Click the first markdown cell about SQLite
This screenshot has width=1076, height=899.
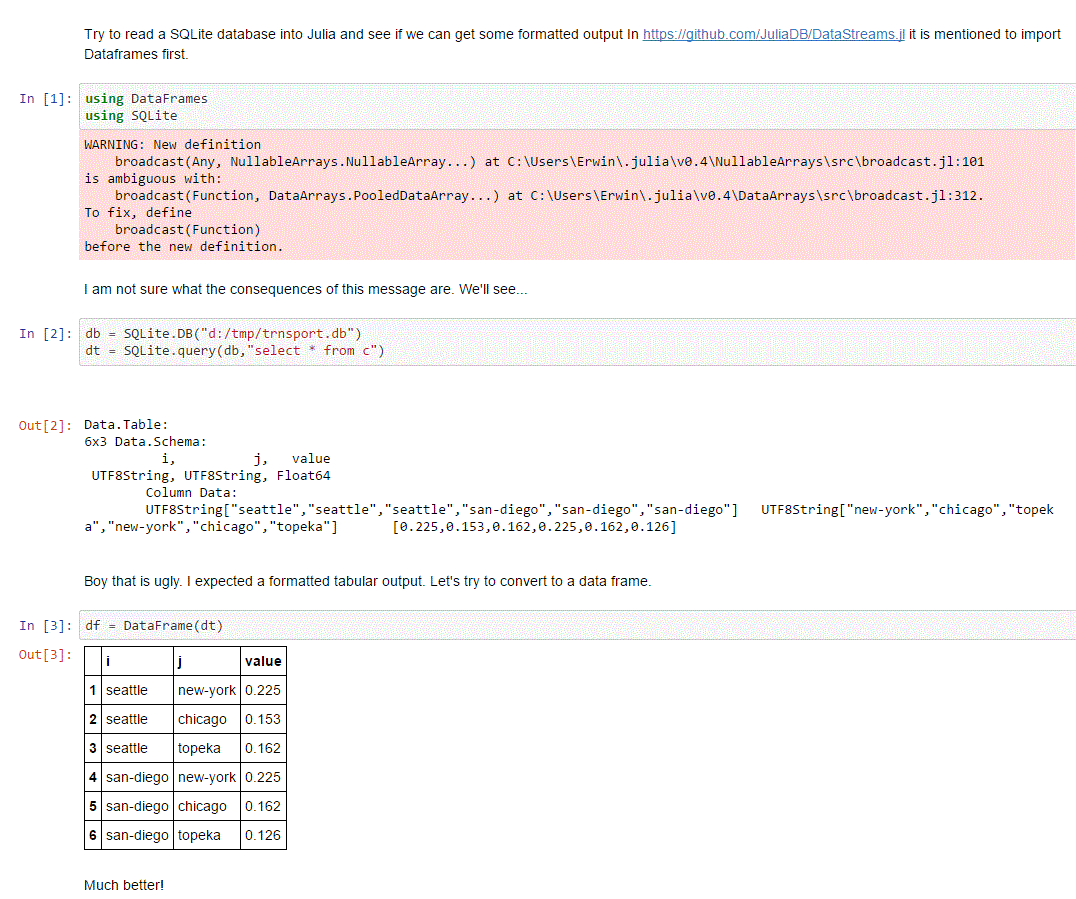click(x=300, y=44)
